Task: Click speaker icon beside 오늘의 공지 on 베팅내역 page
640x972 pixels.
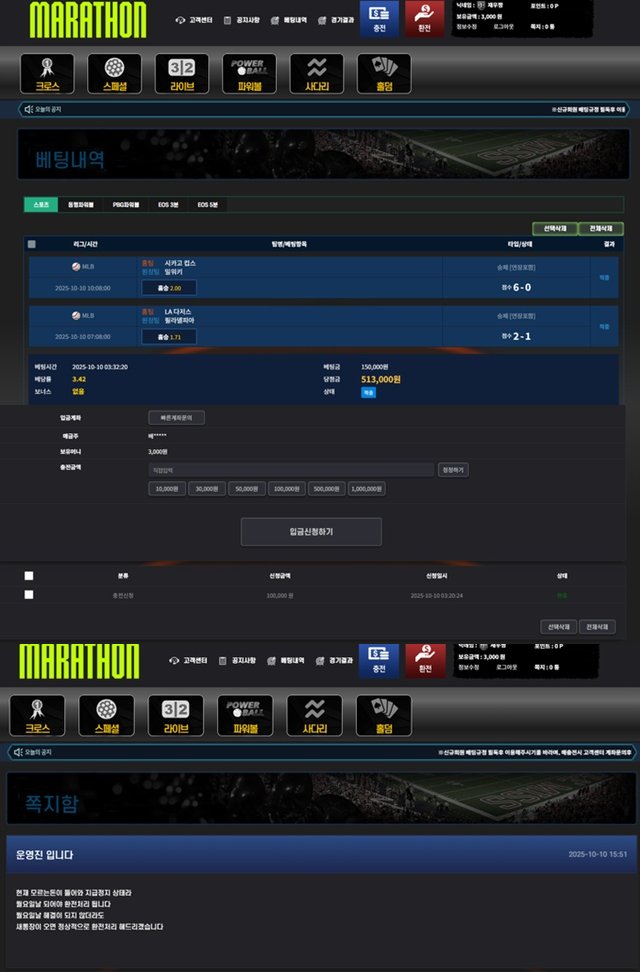Action: (29, 109)
